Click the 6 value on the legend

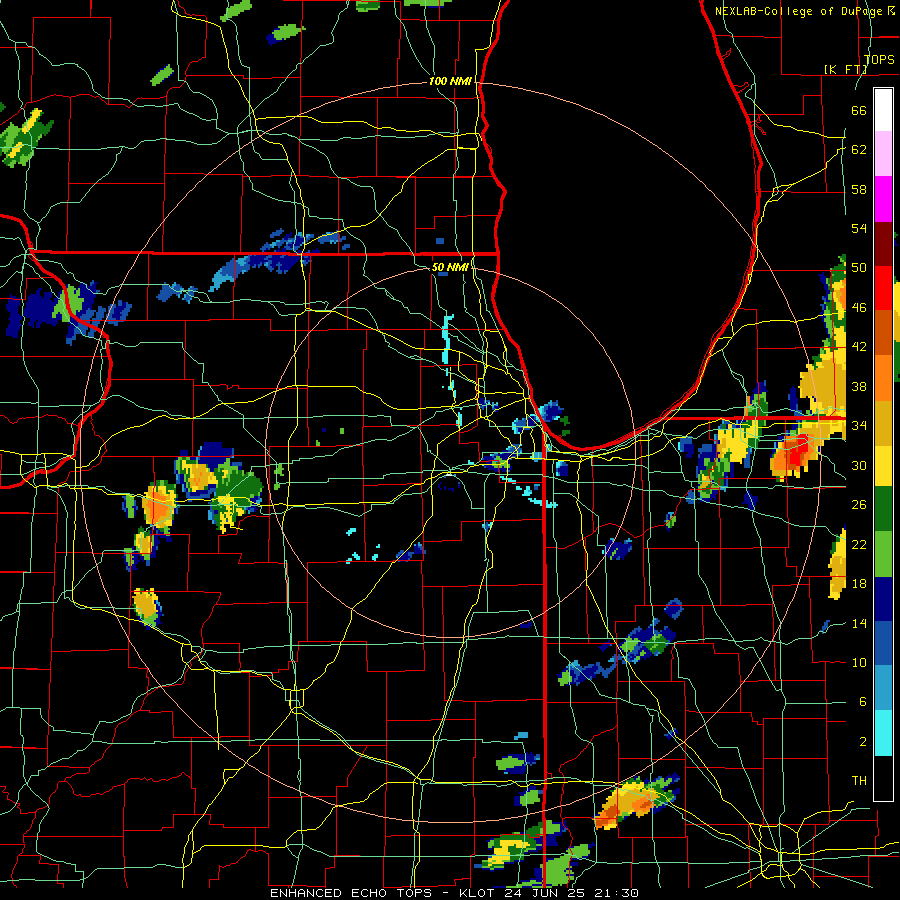[x=862, y=702]
